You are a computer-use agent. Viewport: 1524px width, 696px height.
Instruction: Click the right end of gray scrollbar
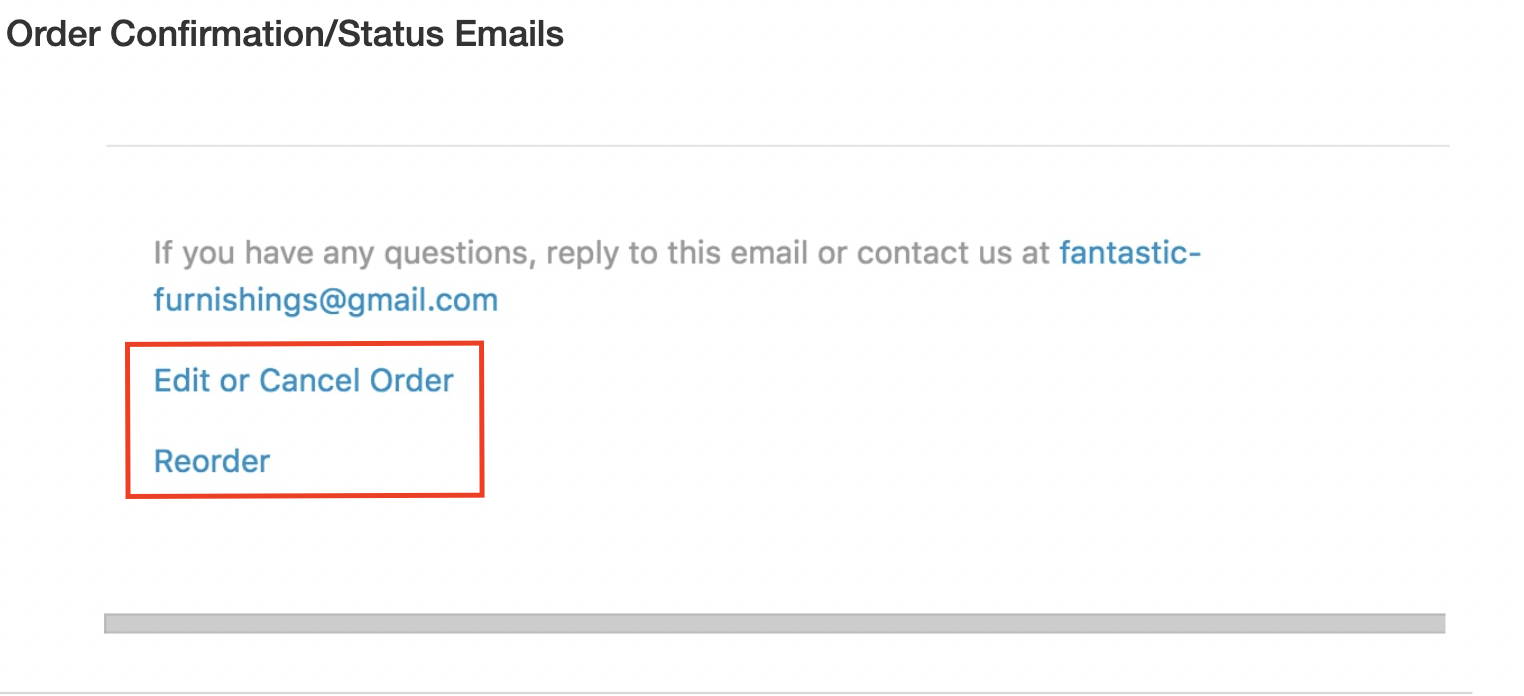click(x=1436, y=624)
